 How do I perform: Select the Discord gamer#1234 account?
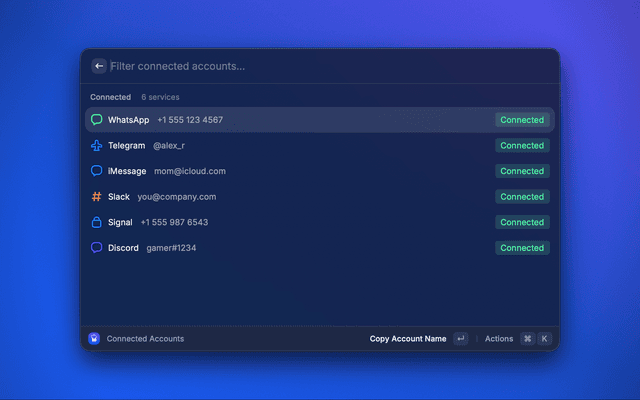(300, 248)
